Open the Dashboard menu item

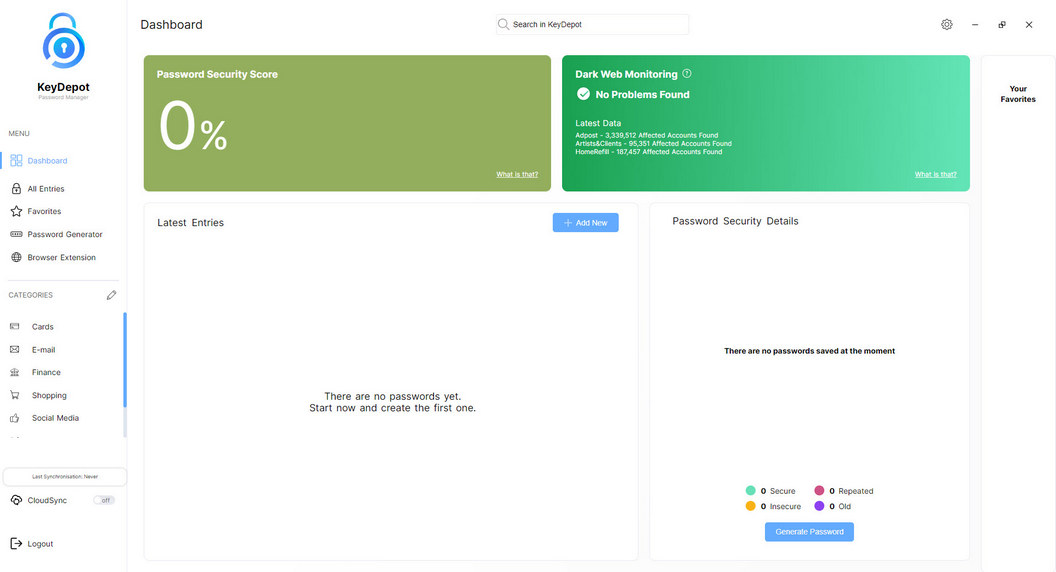(x=47, y=161)
